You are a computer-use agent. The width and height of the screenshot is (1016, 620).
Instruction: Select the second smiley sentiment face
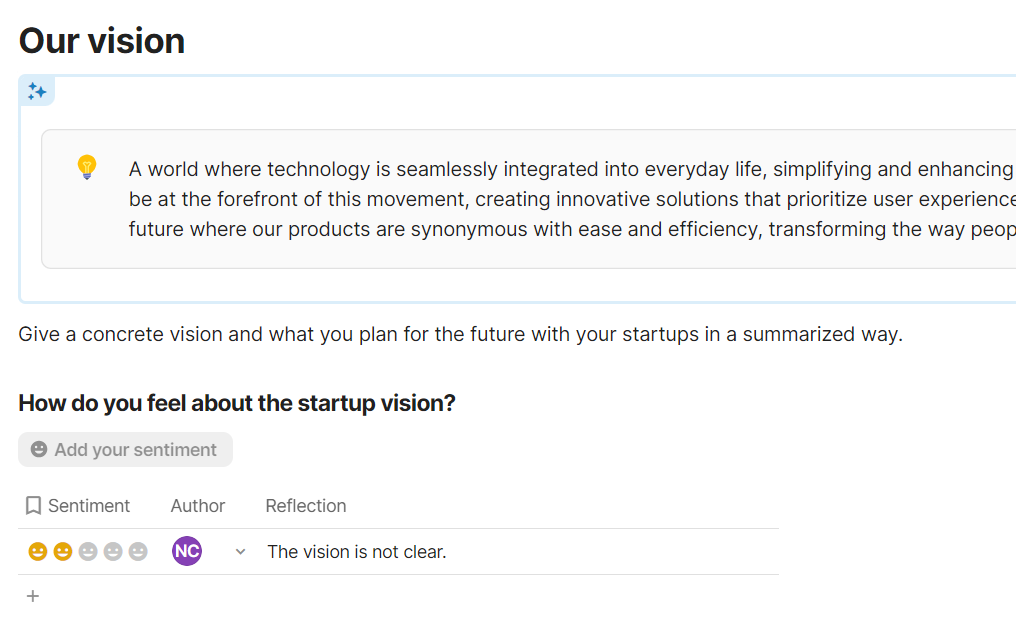[x=63, y=551]
